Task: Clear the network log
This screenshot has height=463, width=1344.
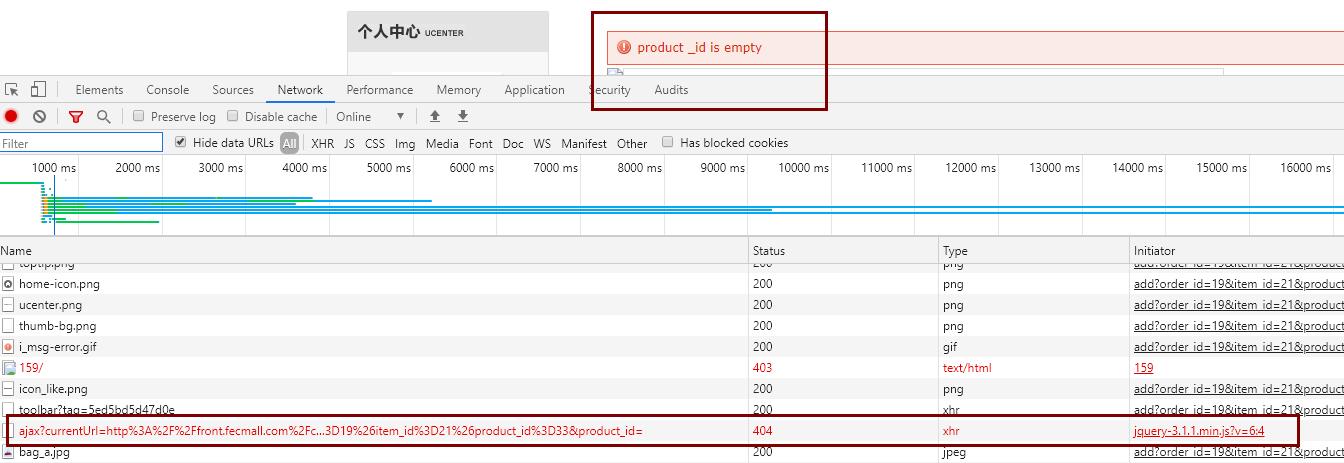Action: pyautogui.click(x=39, y=116)
